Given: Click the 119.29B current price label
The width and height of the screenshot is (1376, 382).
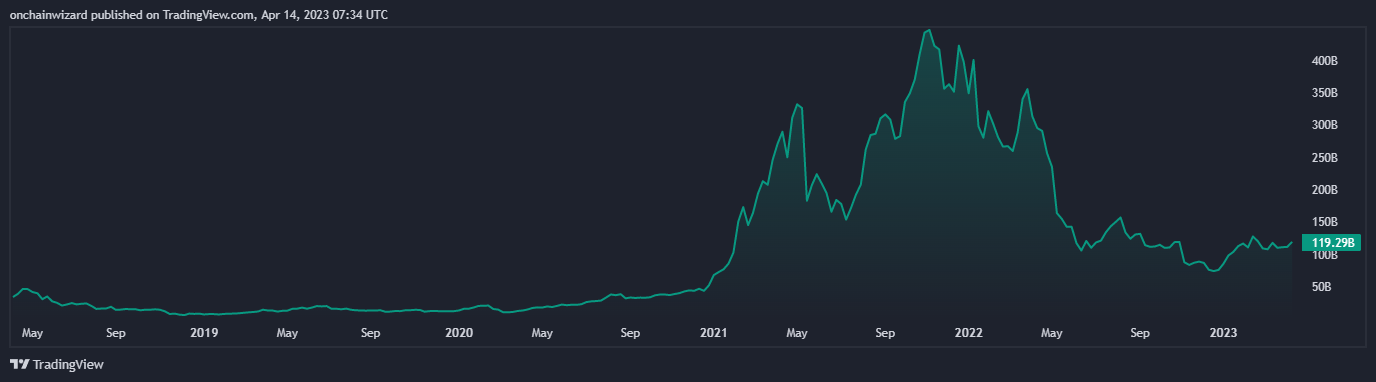Looking at the screenshot, I should click(x=1333, y=242).
